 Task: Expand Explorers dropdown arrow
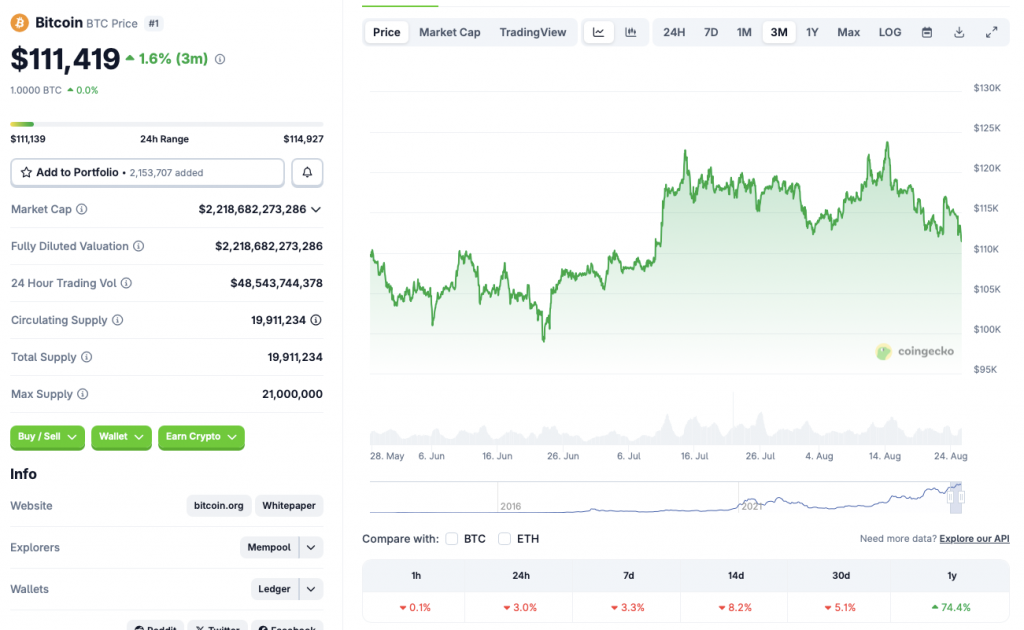coord(311,547)
